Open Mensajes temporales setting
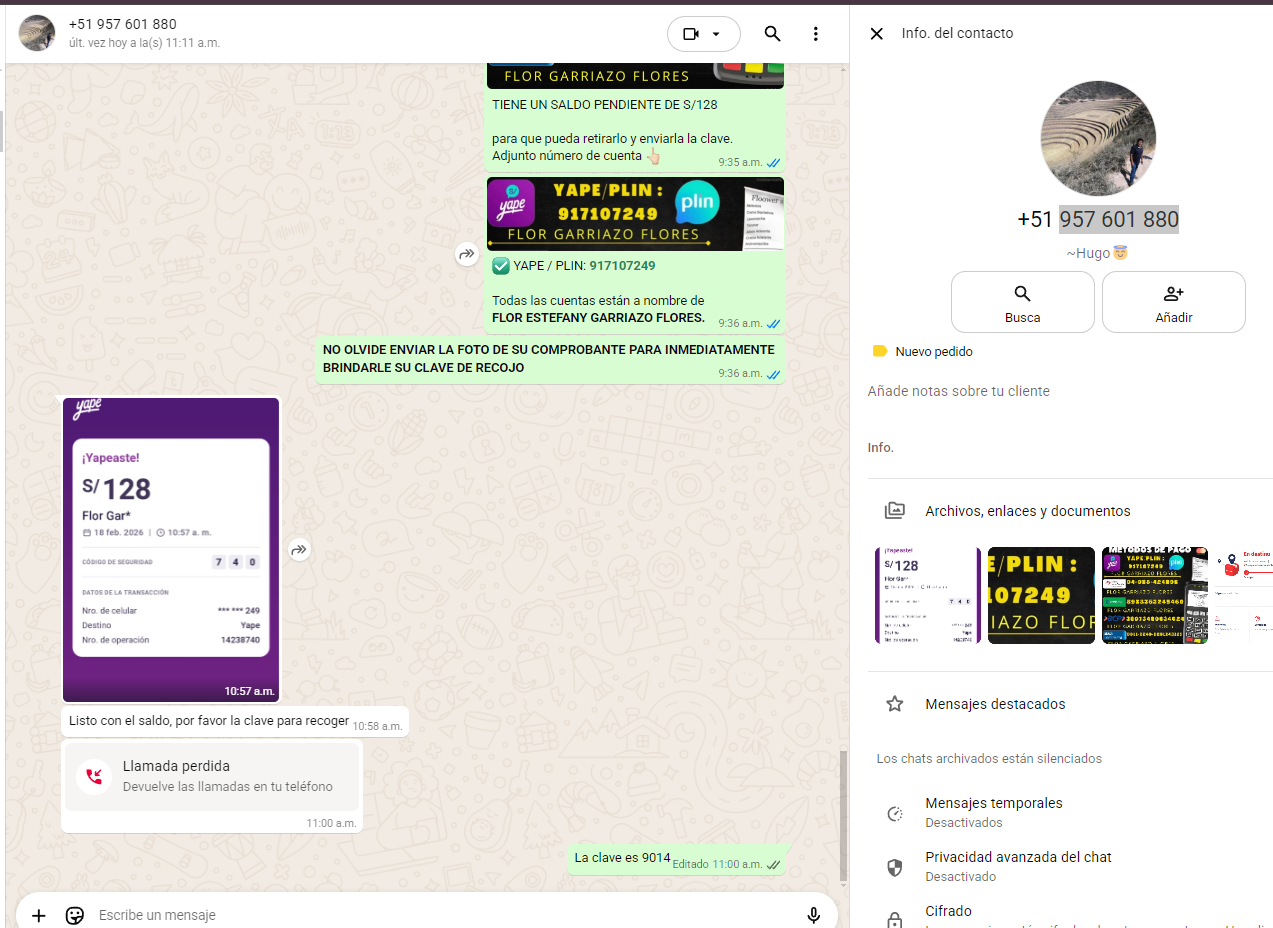 click(993, 812)
